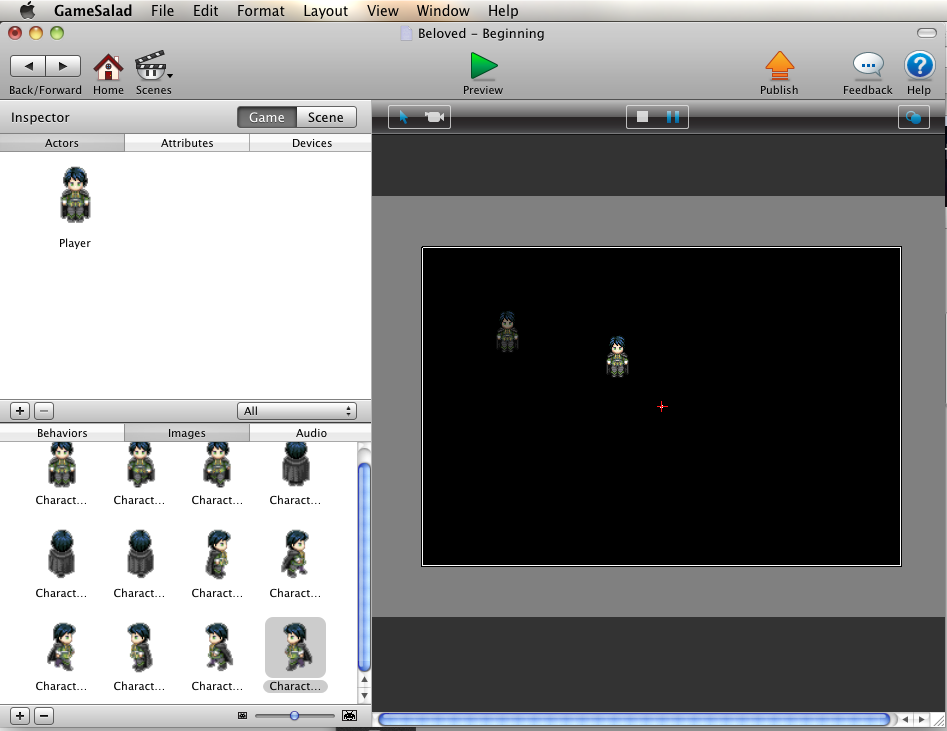This screenshot has width=947, height=731.
Task: Click the large thumbnail size icon
Action: pos(349,716)
